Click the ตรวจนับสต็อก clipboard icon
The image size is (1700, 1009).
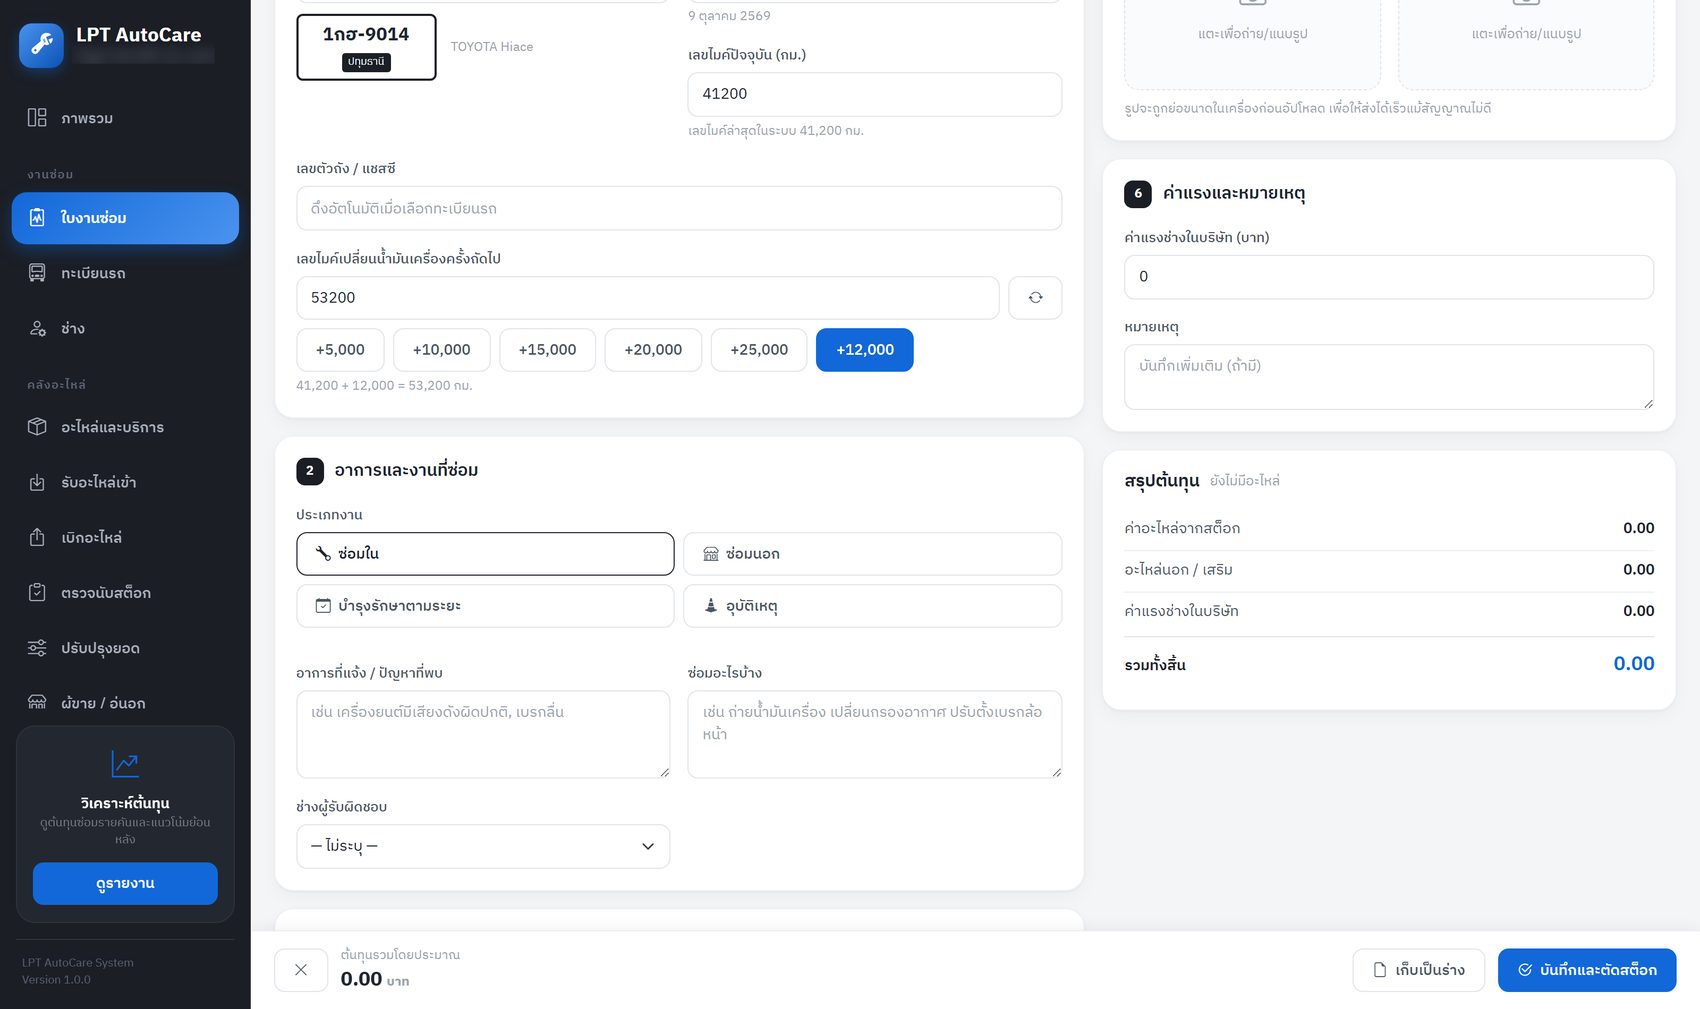37,592
